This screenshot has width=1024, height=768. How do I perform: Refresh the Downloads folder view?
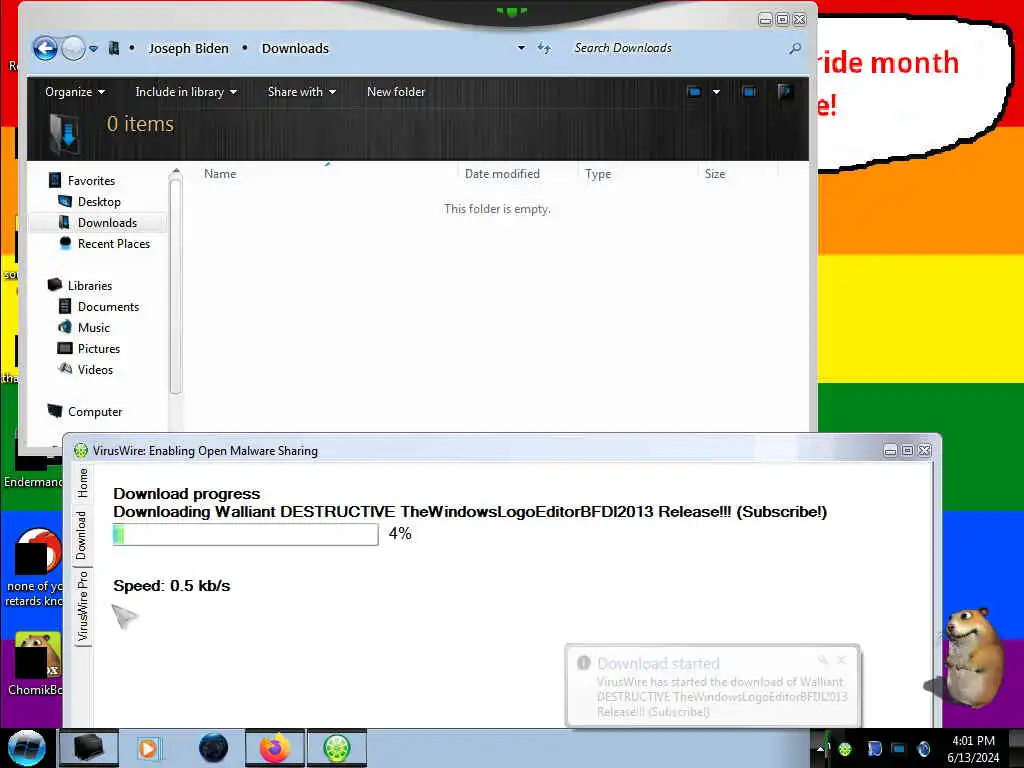pos(544,48)
